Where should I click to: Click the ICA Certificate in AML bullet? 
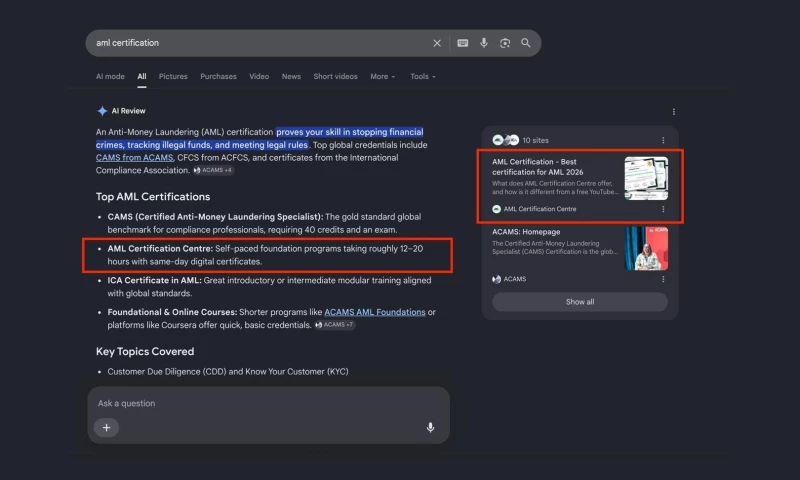[269, 287]
